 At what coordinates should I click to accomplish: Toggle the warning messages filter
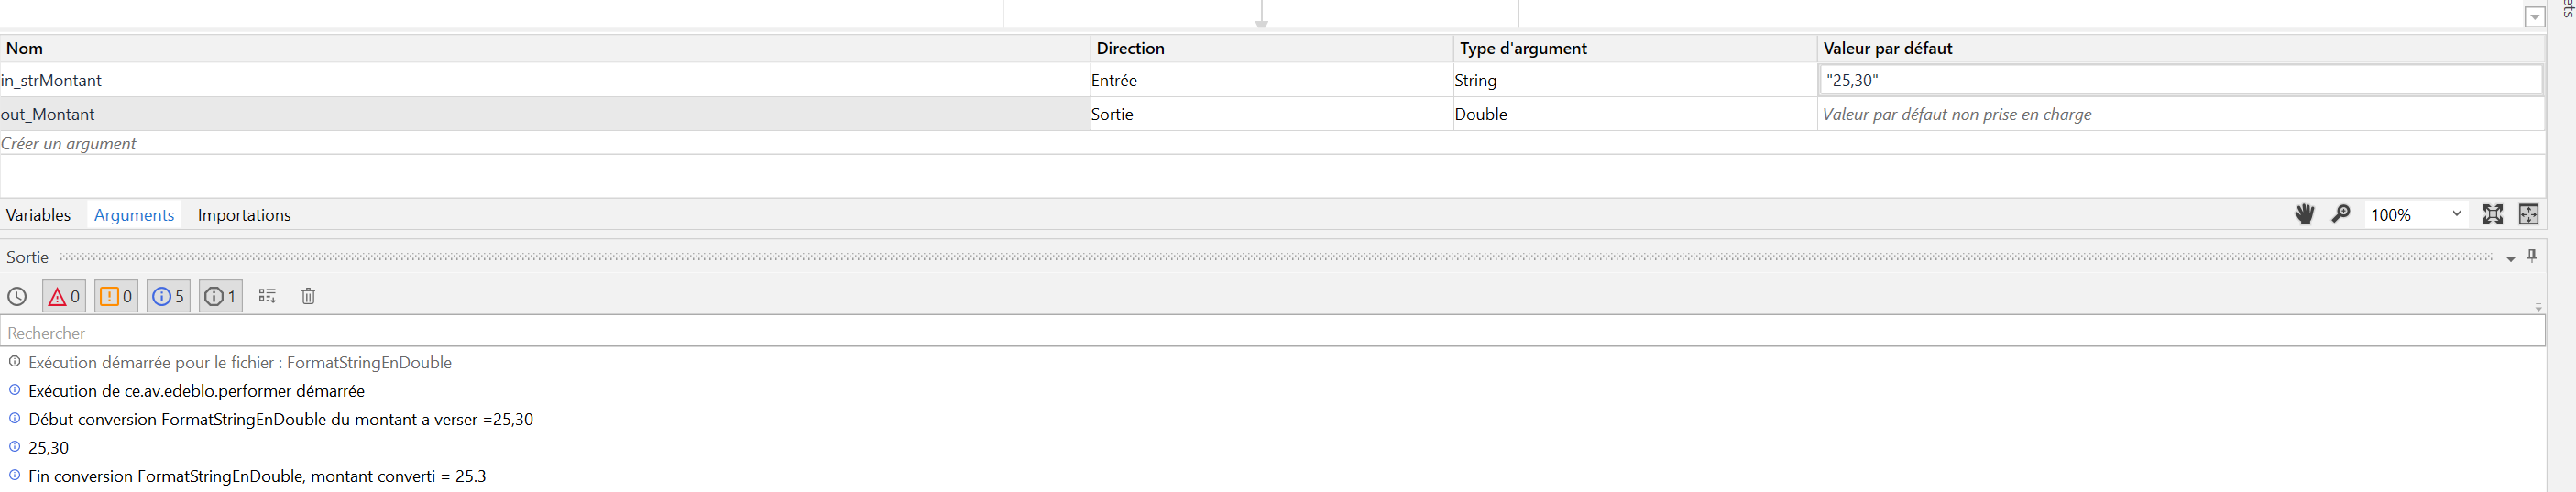tap(116, 296)
